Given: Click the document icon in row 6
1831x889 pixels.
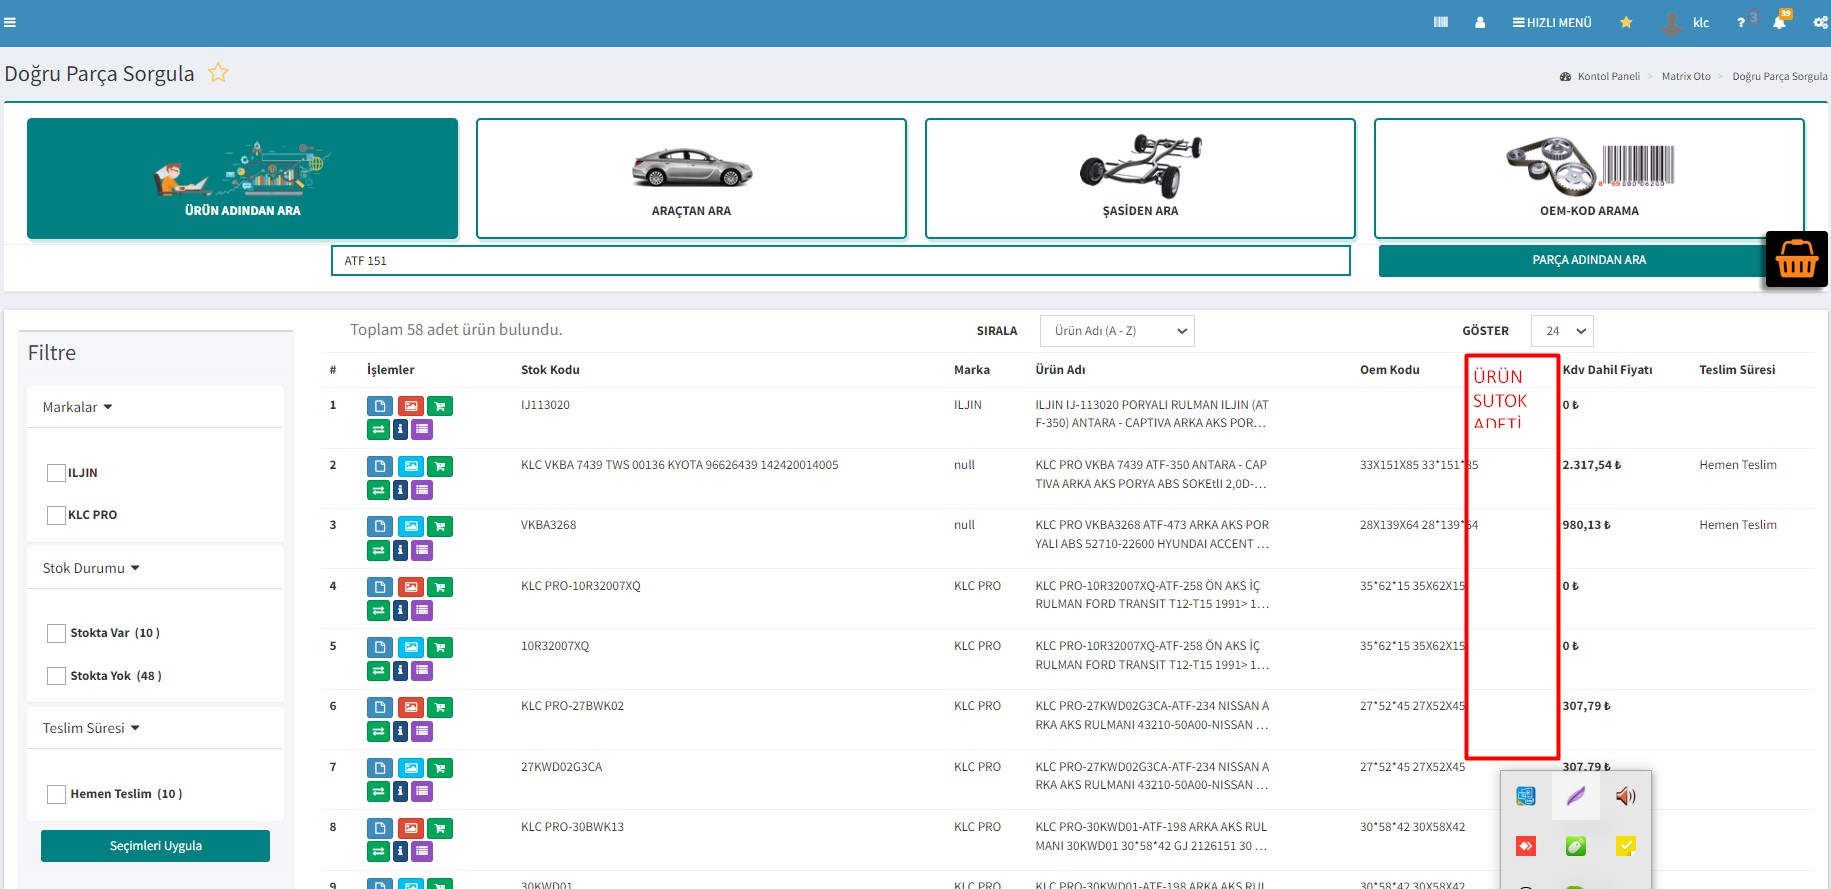Looking at the screenshot, I should [379, 708].
